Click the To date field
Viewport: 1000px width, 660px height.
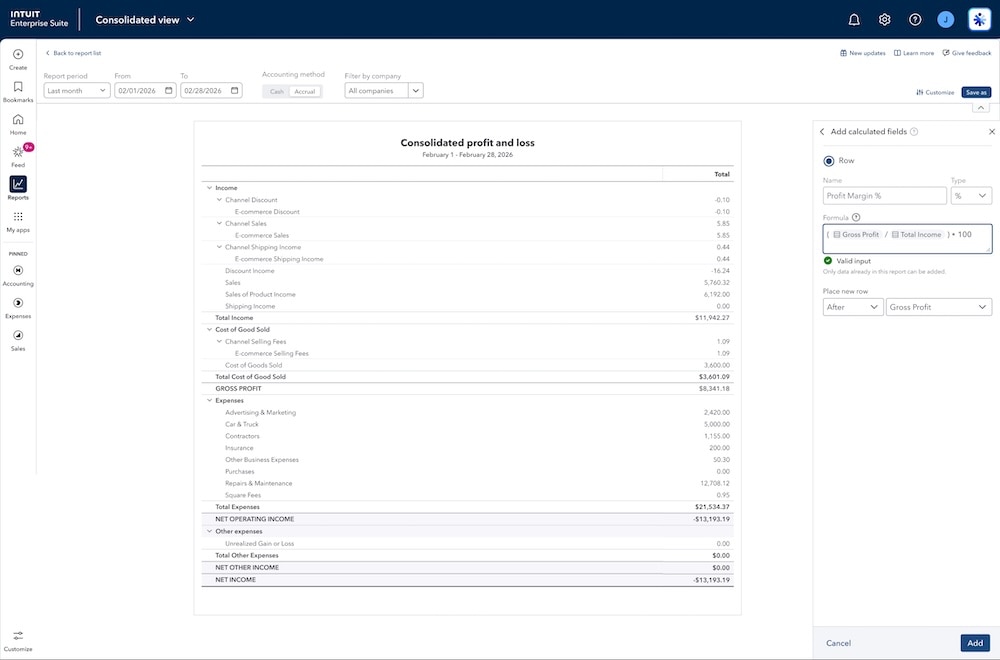point(211,91)
